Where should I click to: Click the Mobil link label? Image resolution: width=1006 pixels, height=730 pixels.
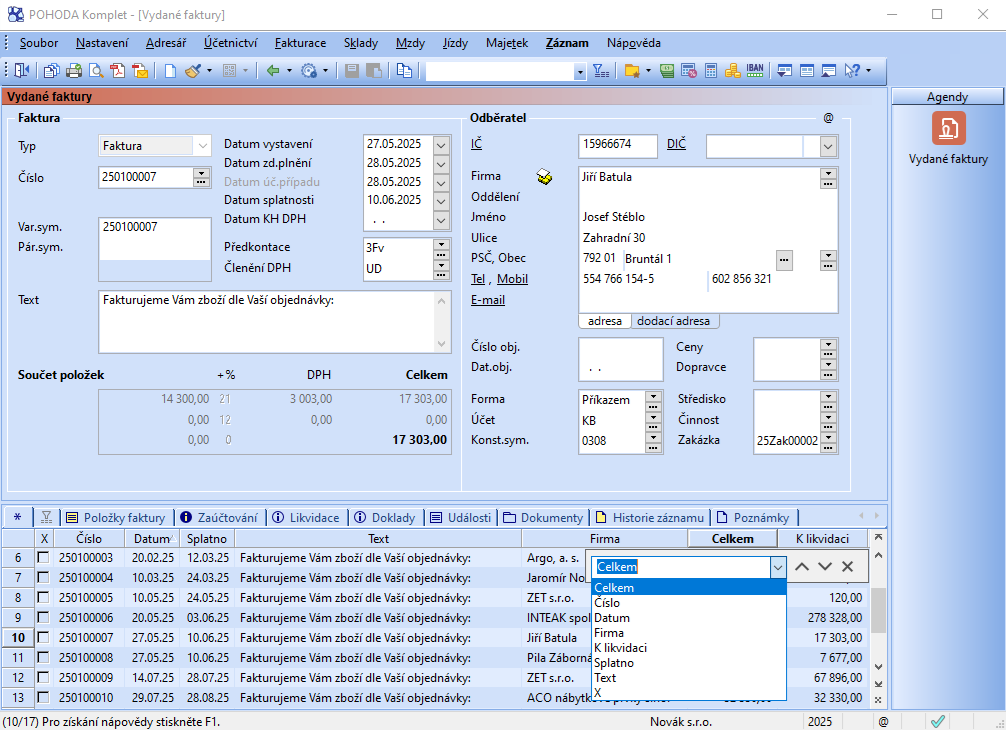(512, 278)
